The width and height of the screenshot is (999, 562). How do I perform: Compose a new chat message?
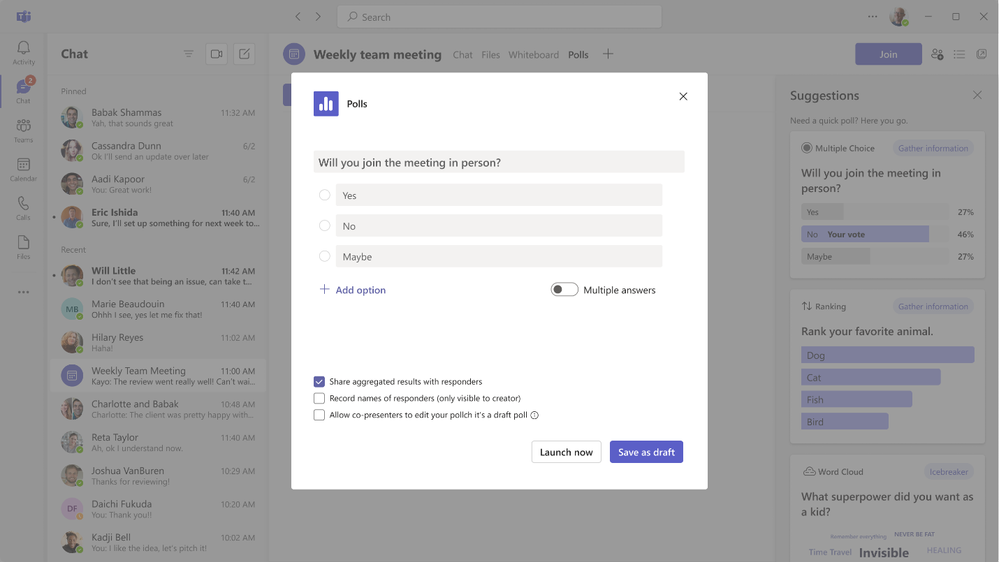pyautogui.click(x=245, y=54)
